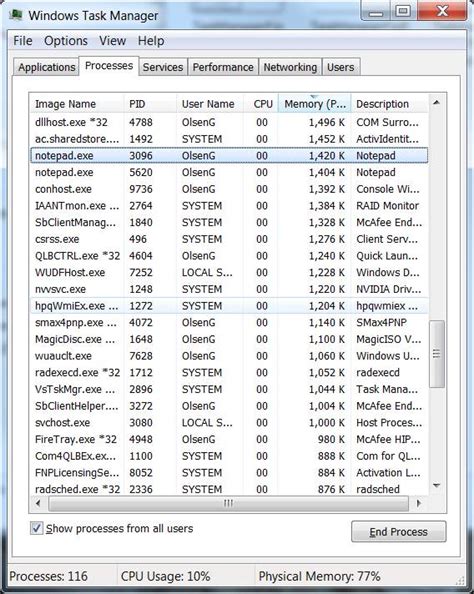The width and height of the screenshot is (474, 594).
Task: Select the SbClientHelper process row
Action: point(229,406)
